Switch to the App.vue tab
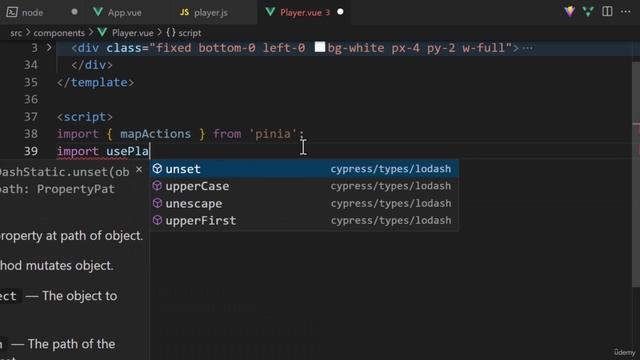 tap(117, 12)
